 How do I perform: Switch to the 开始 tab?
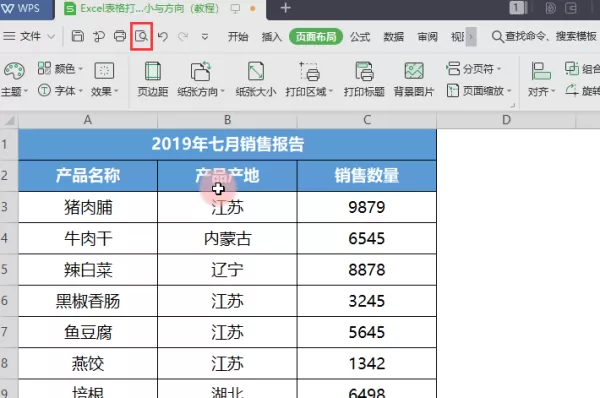pos(238,37)
